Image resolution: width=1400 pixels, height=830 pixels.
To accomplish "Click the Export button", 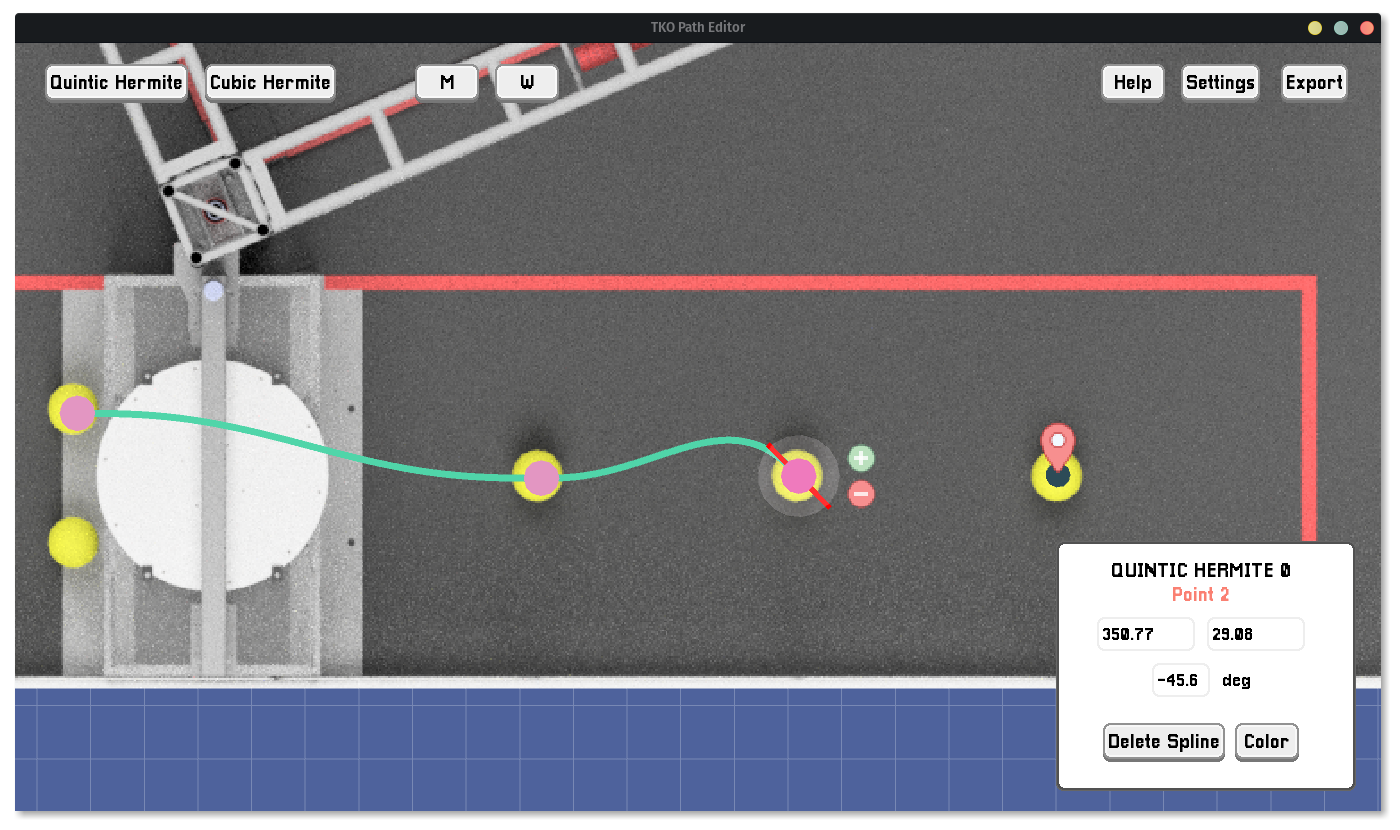I will 1314,82.
